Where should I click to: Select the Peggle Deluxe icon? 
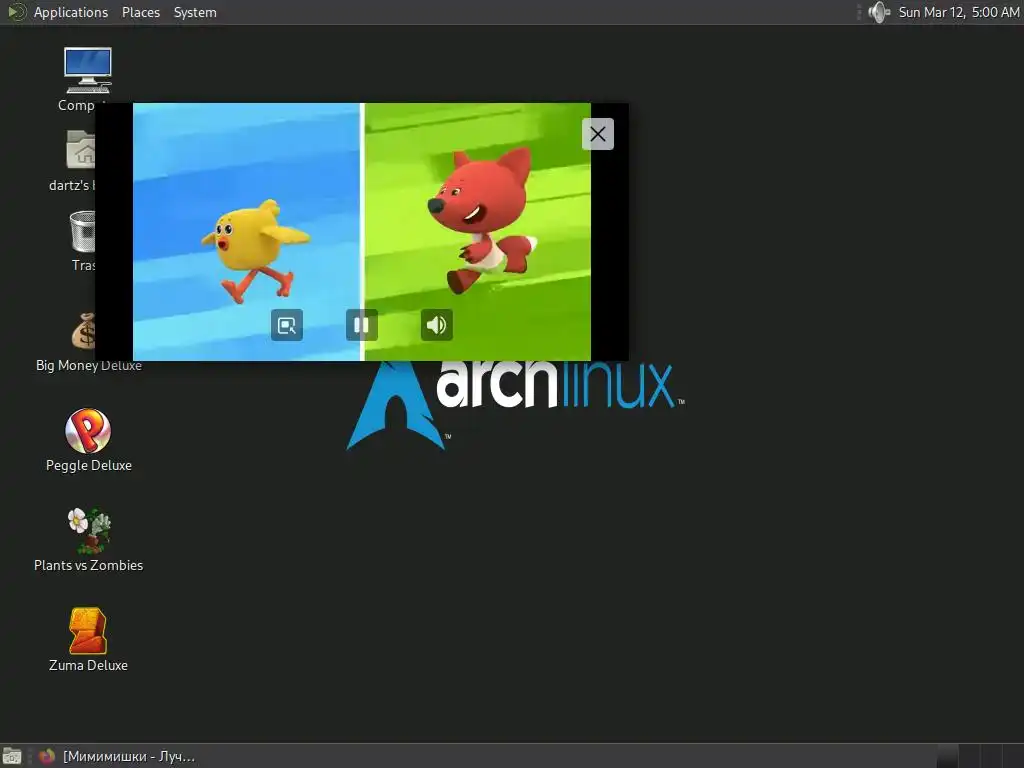tap(88, 430)
